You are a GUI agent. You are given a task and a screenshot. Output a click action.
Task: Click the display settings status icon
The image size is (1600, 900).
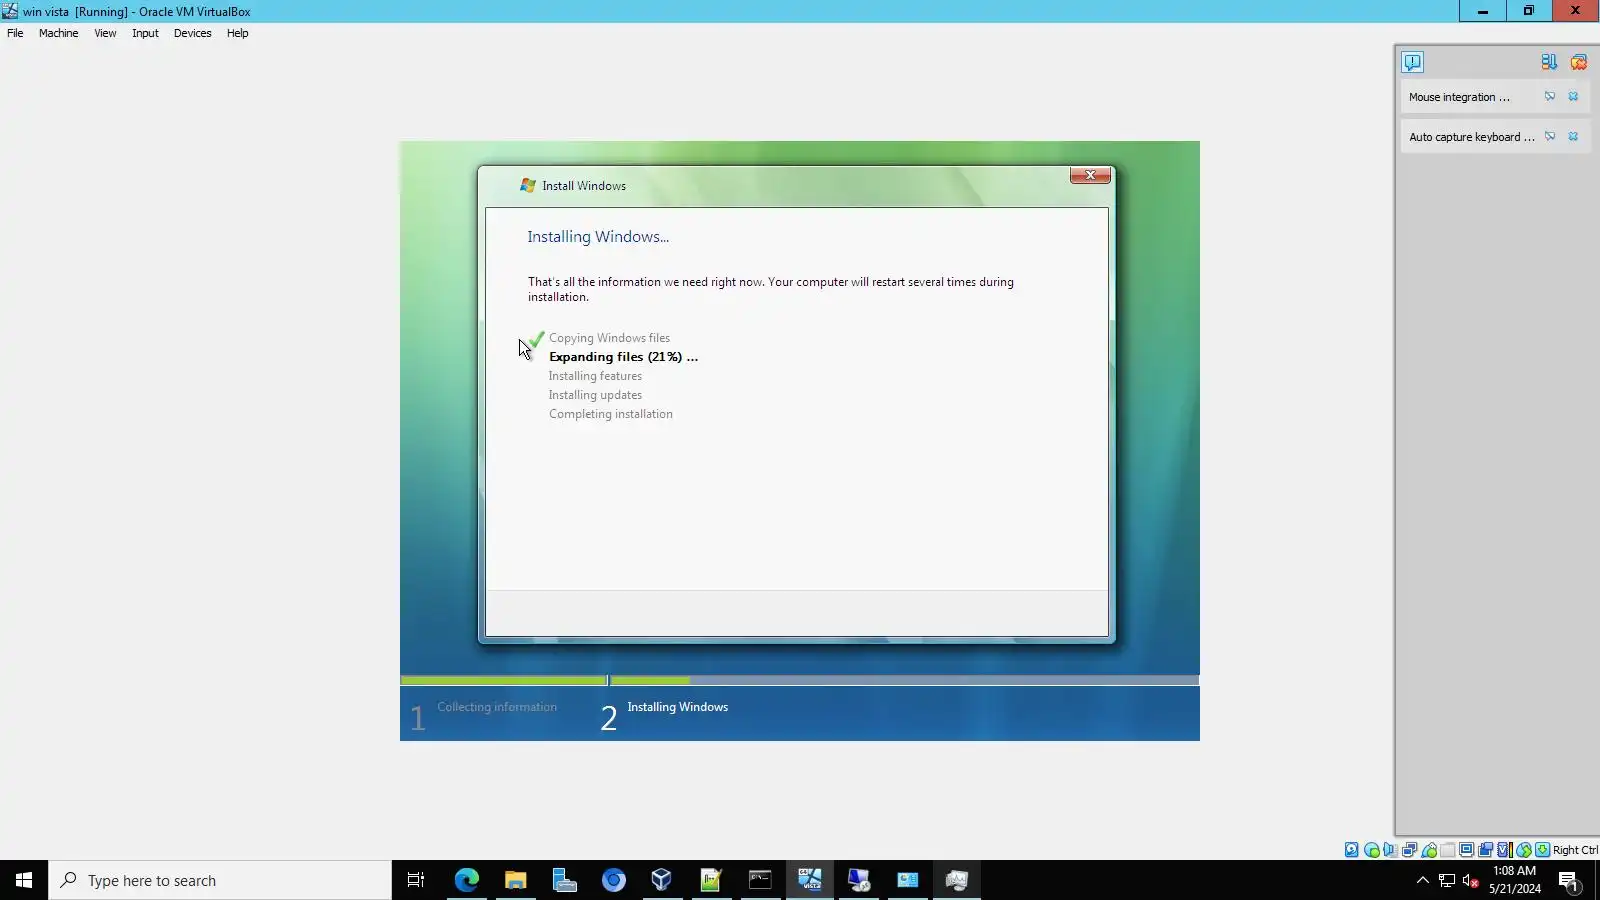point(1467,850)
